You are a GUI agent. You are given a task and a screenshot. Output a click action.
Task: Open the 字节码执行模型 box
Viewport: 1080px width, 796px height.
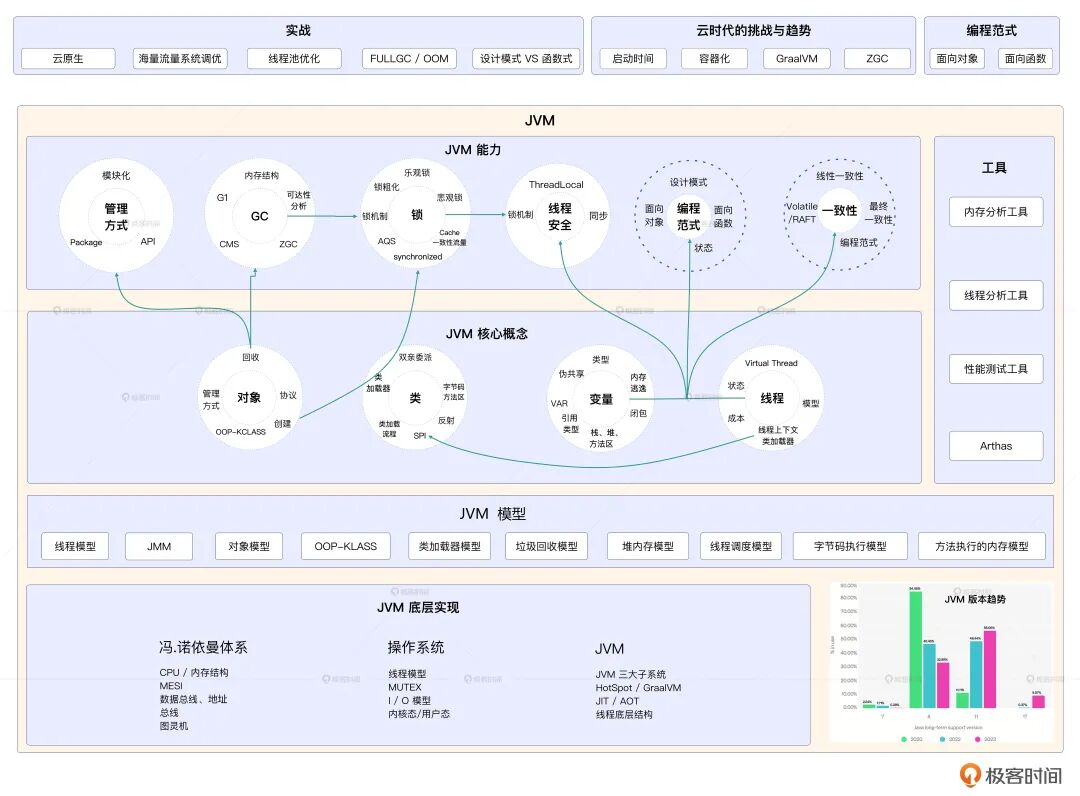coord(851,546)
